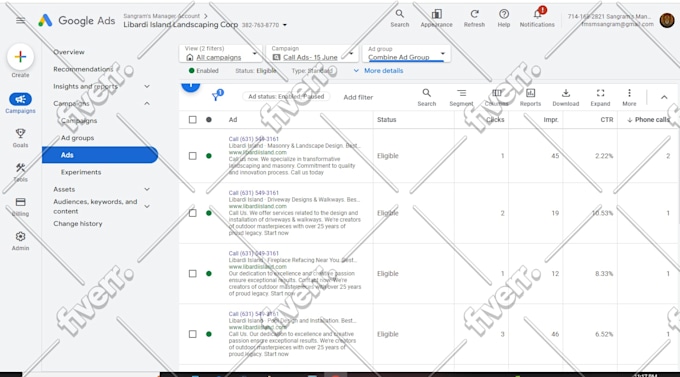Open the Driveway Designs ad headline link
Screen dimensions: 680x377
click(254, 193)
